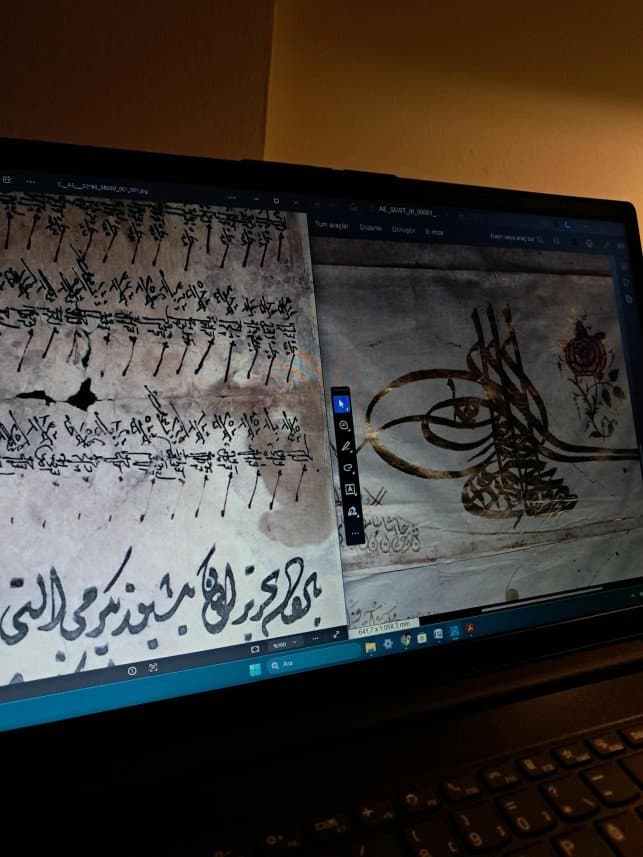
Task: Switch to the red Acrobat icon on the taskbar
Action: (x=469, y=629)
